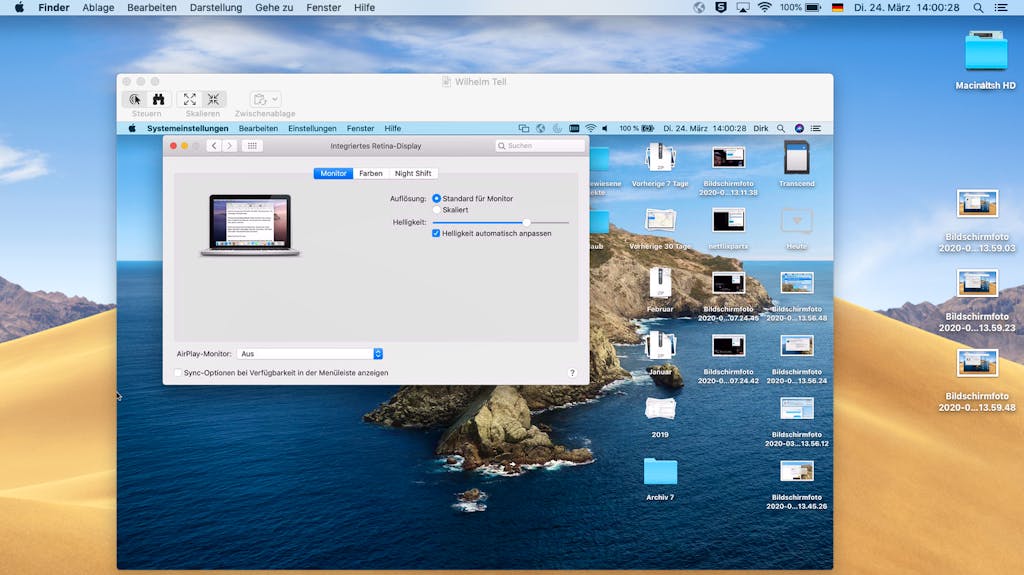The image size is (1024, 575).
Task: Click the German flag input source icon
Action: 837,8
